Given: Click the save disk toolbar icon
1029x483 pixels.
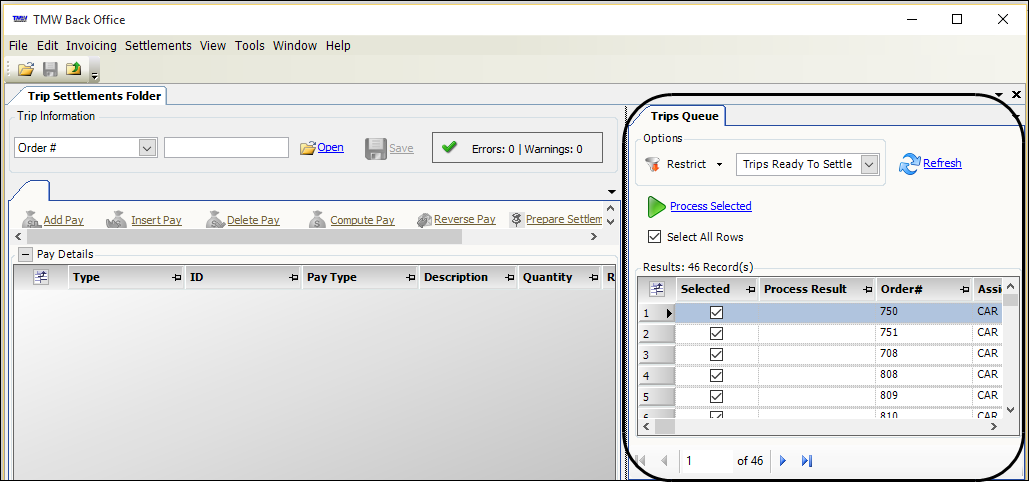Looking at the screenshot, I should click(x=51, y=68).
